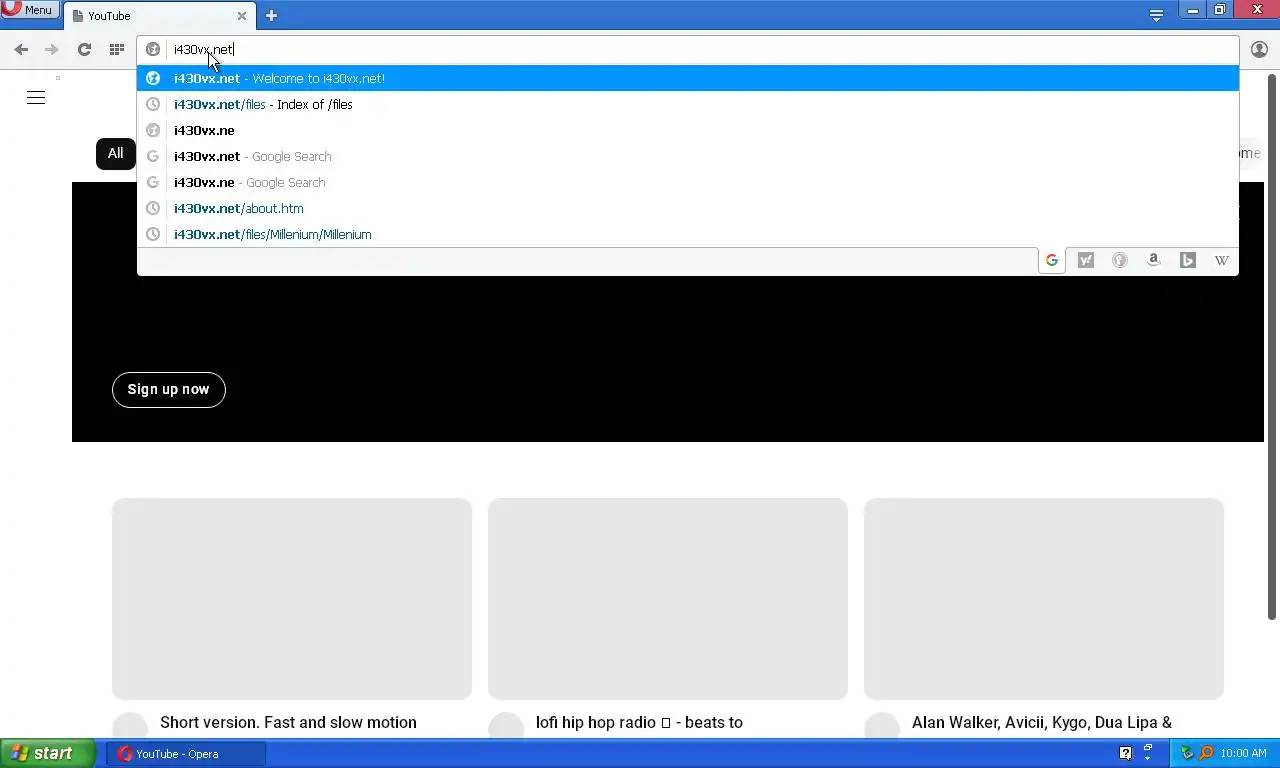This screenshot has width=1280, height=768.
Task: Open Speed Dial grid icon
Action: pos(117,49)
